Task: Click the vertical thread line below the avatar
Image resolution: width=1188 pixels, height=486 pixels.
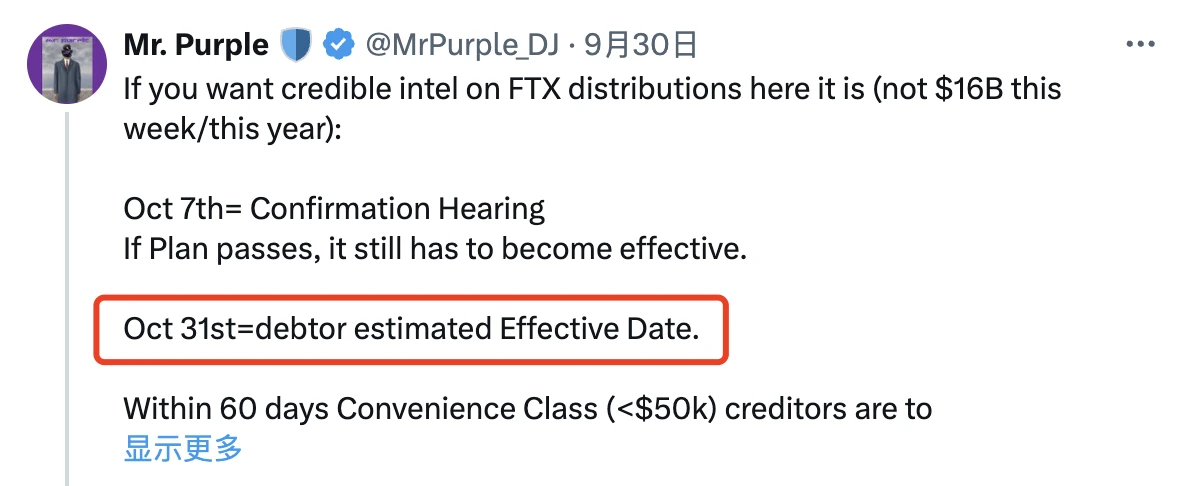Action: click(67, 300)
